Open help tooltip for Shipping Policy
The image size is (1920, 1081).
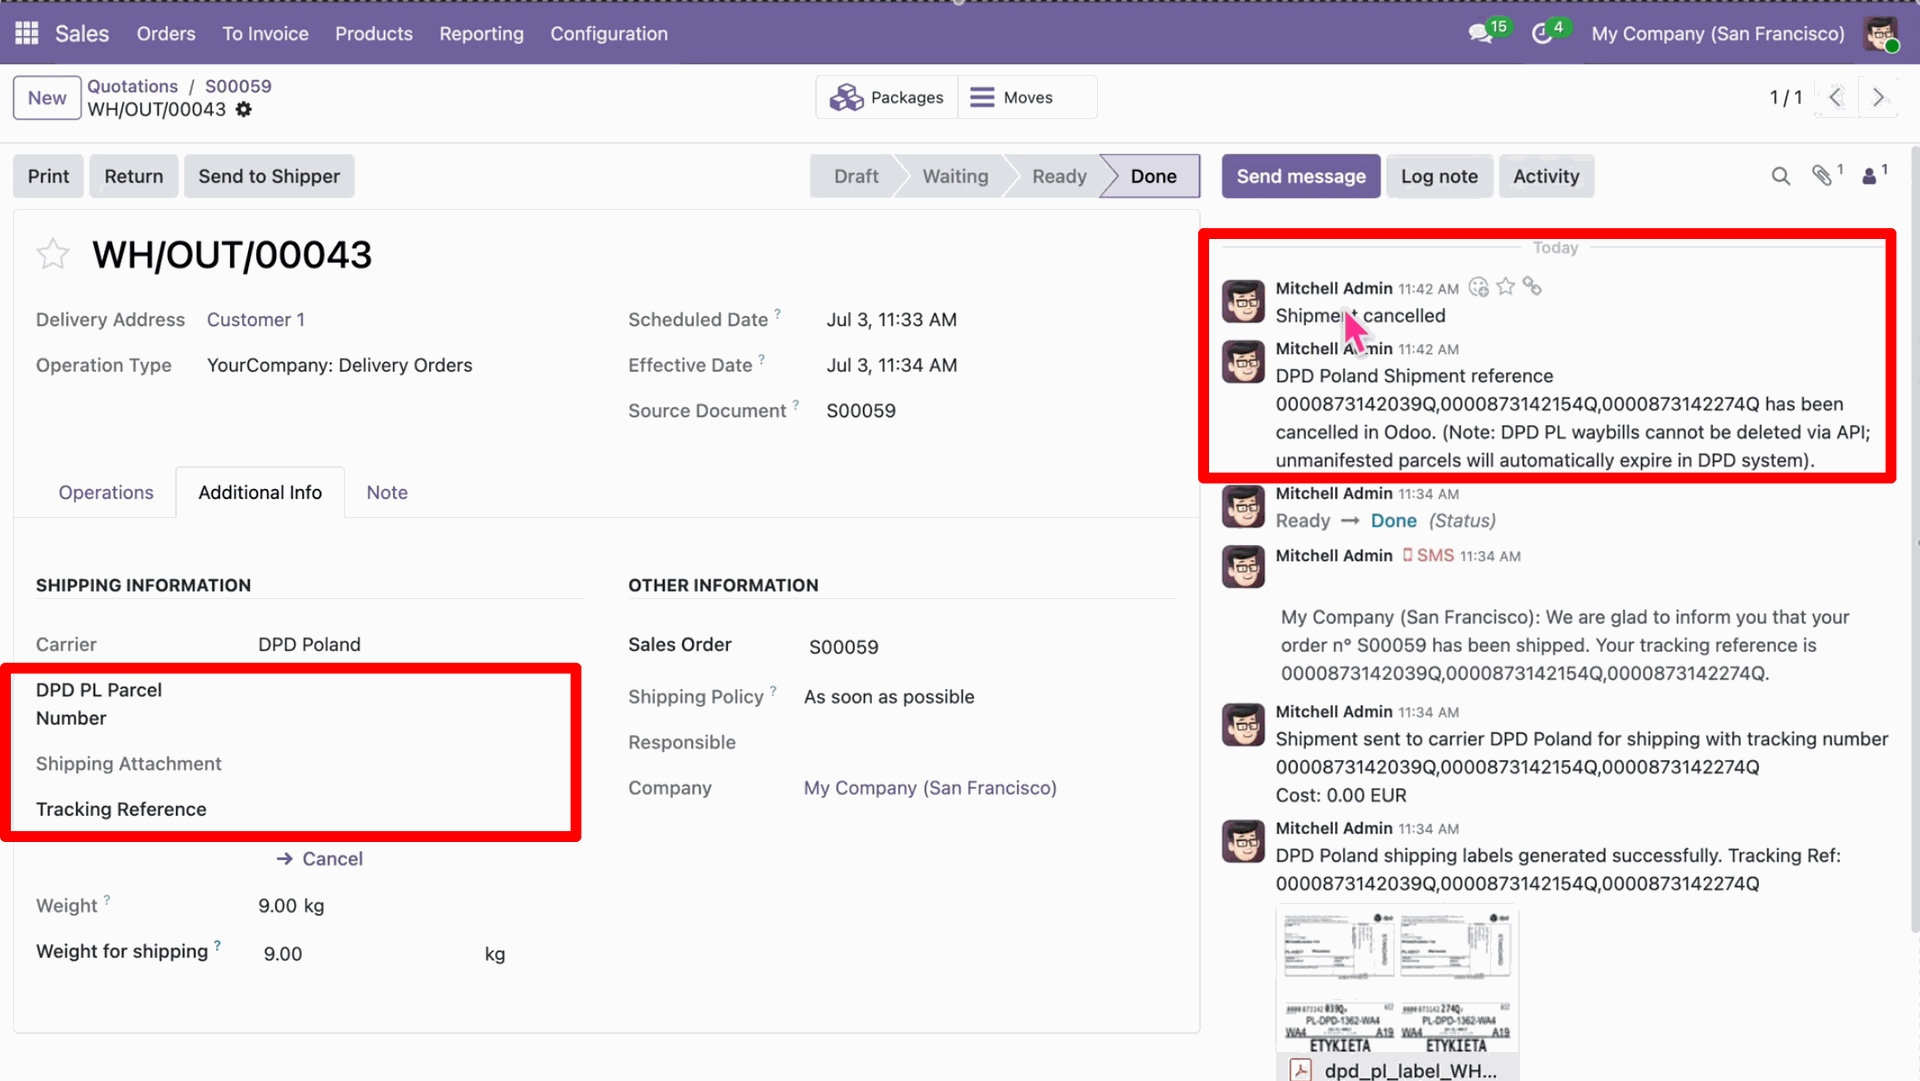click(773, 690)
